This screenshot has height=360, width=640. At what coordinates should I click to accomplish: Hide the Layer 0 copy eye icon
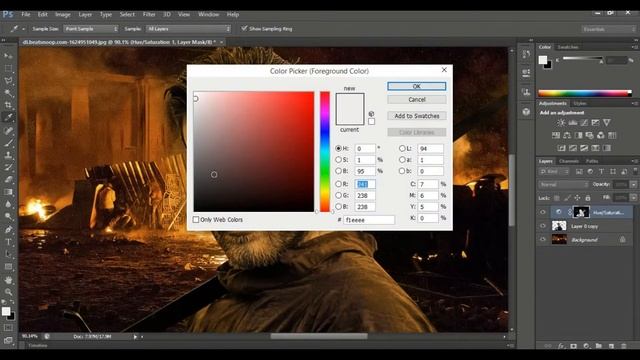(x=543, y=226)
